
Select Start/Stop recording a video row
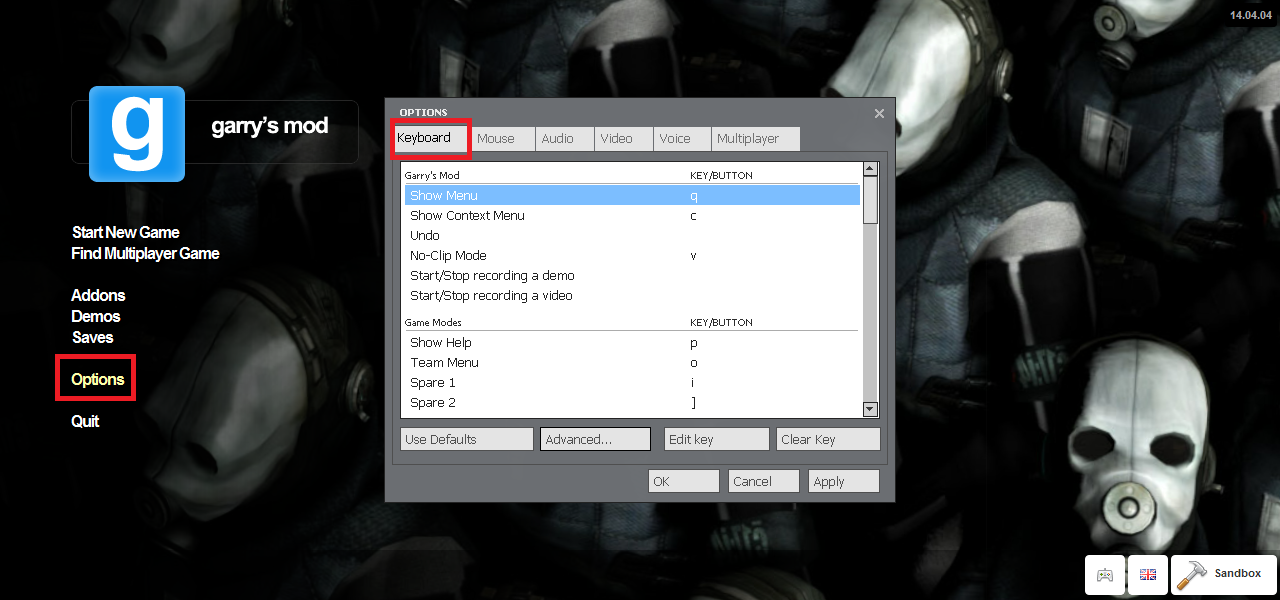632,295
